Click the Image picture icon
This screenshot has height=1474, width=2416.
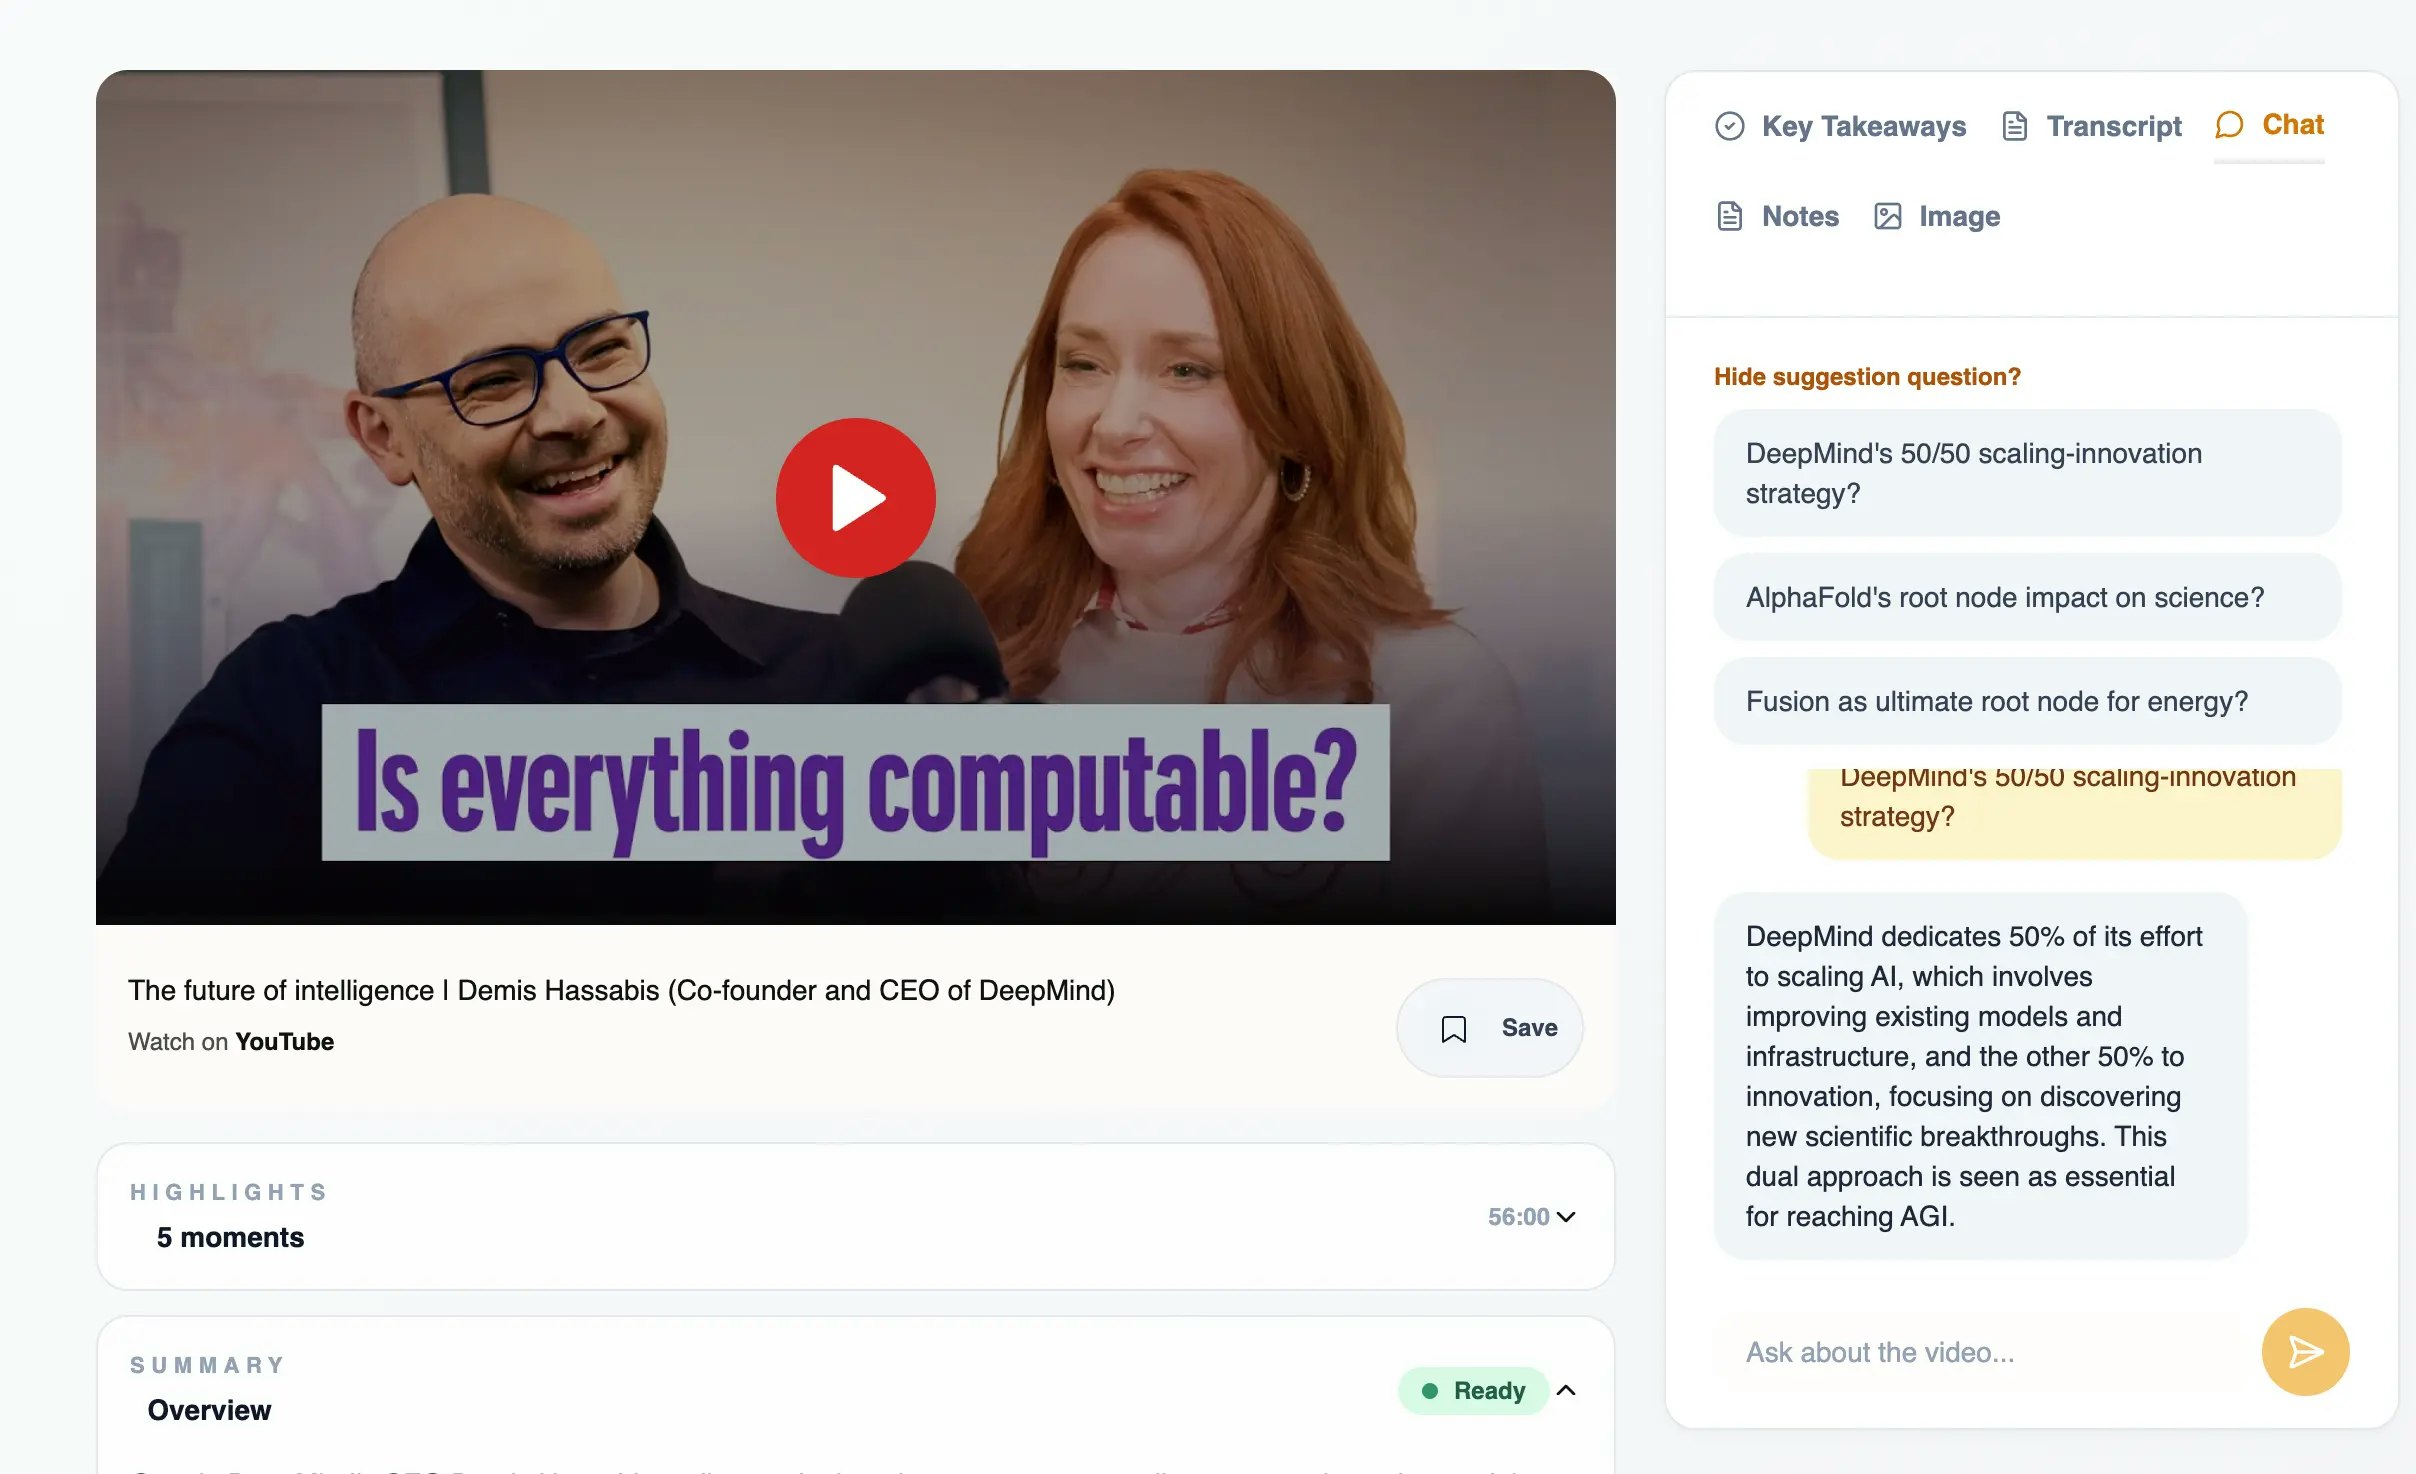(1887, 216)
